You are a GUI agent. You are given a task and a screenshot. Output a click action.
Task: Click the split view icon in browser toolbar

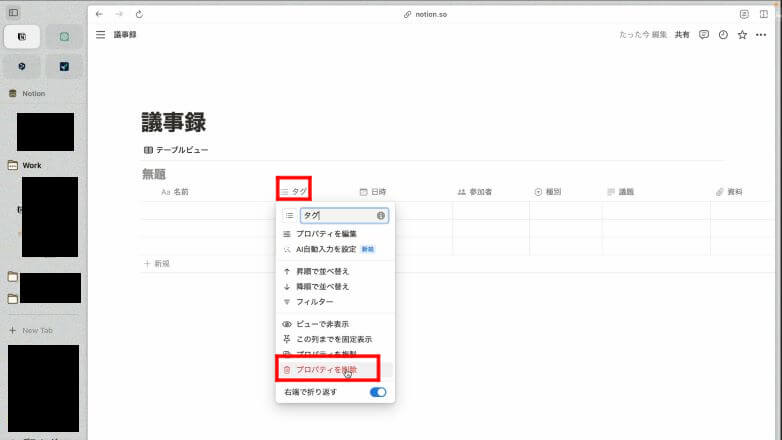click(764, 14)
